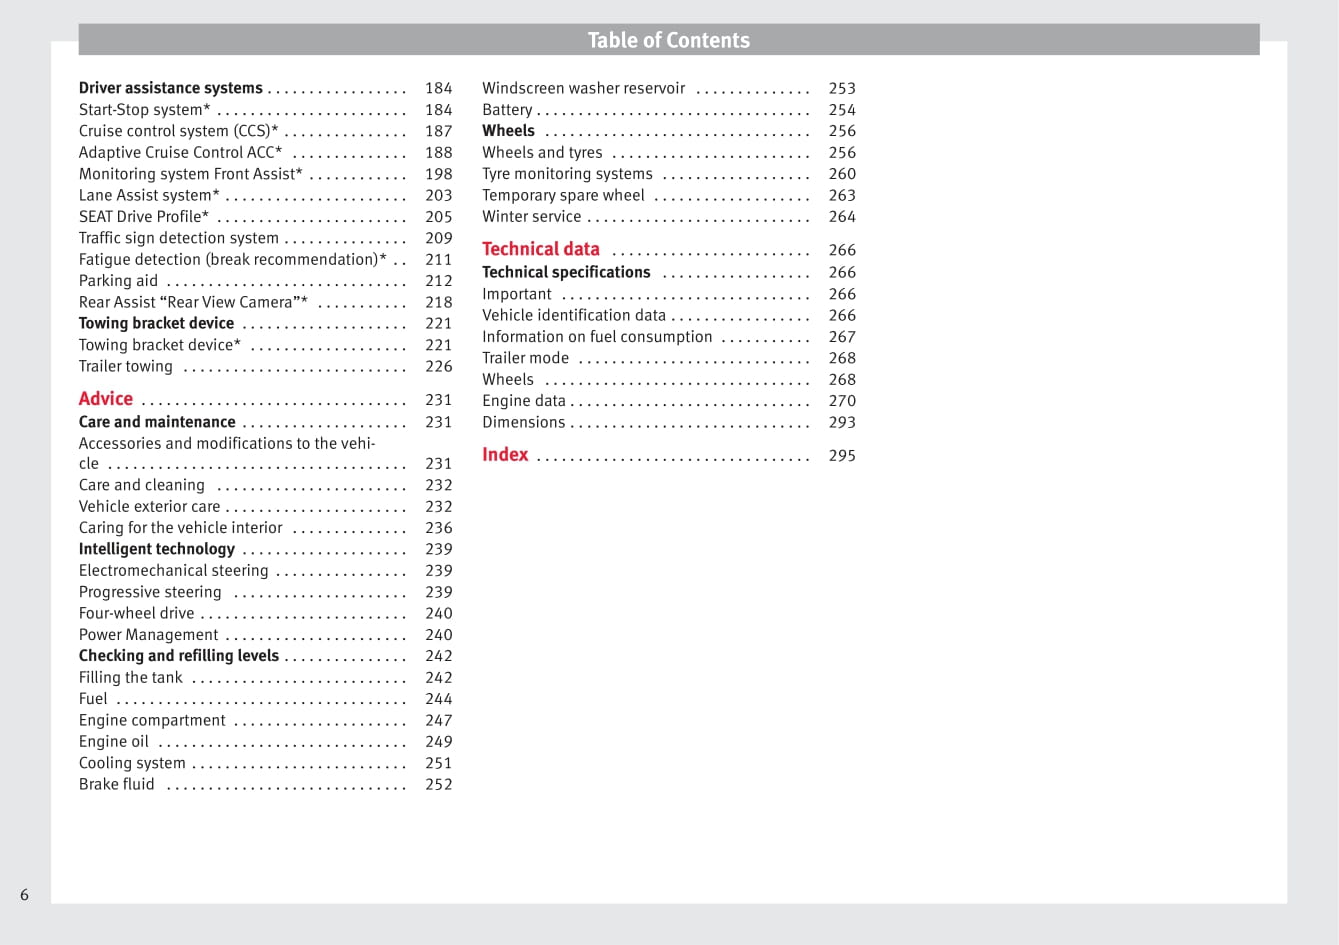
Task: Click the red Technical data heading
Action: point(540,249)
